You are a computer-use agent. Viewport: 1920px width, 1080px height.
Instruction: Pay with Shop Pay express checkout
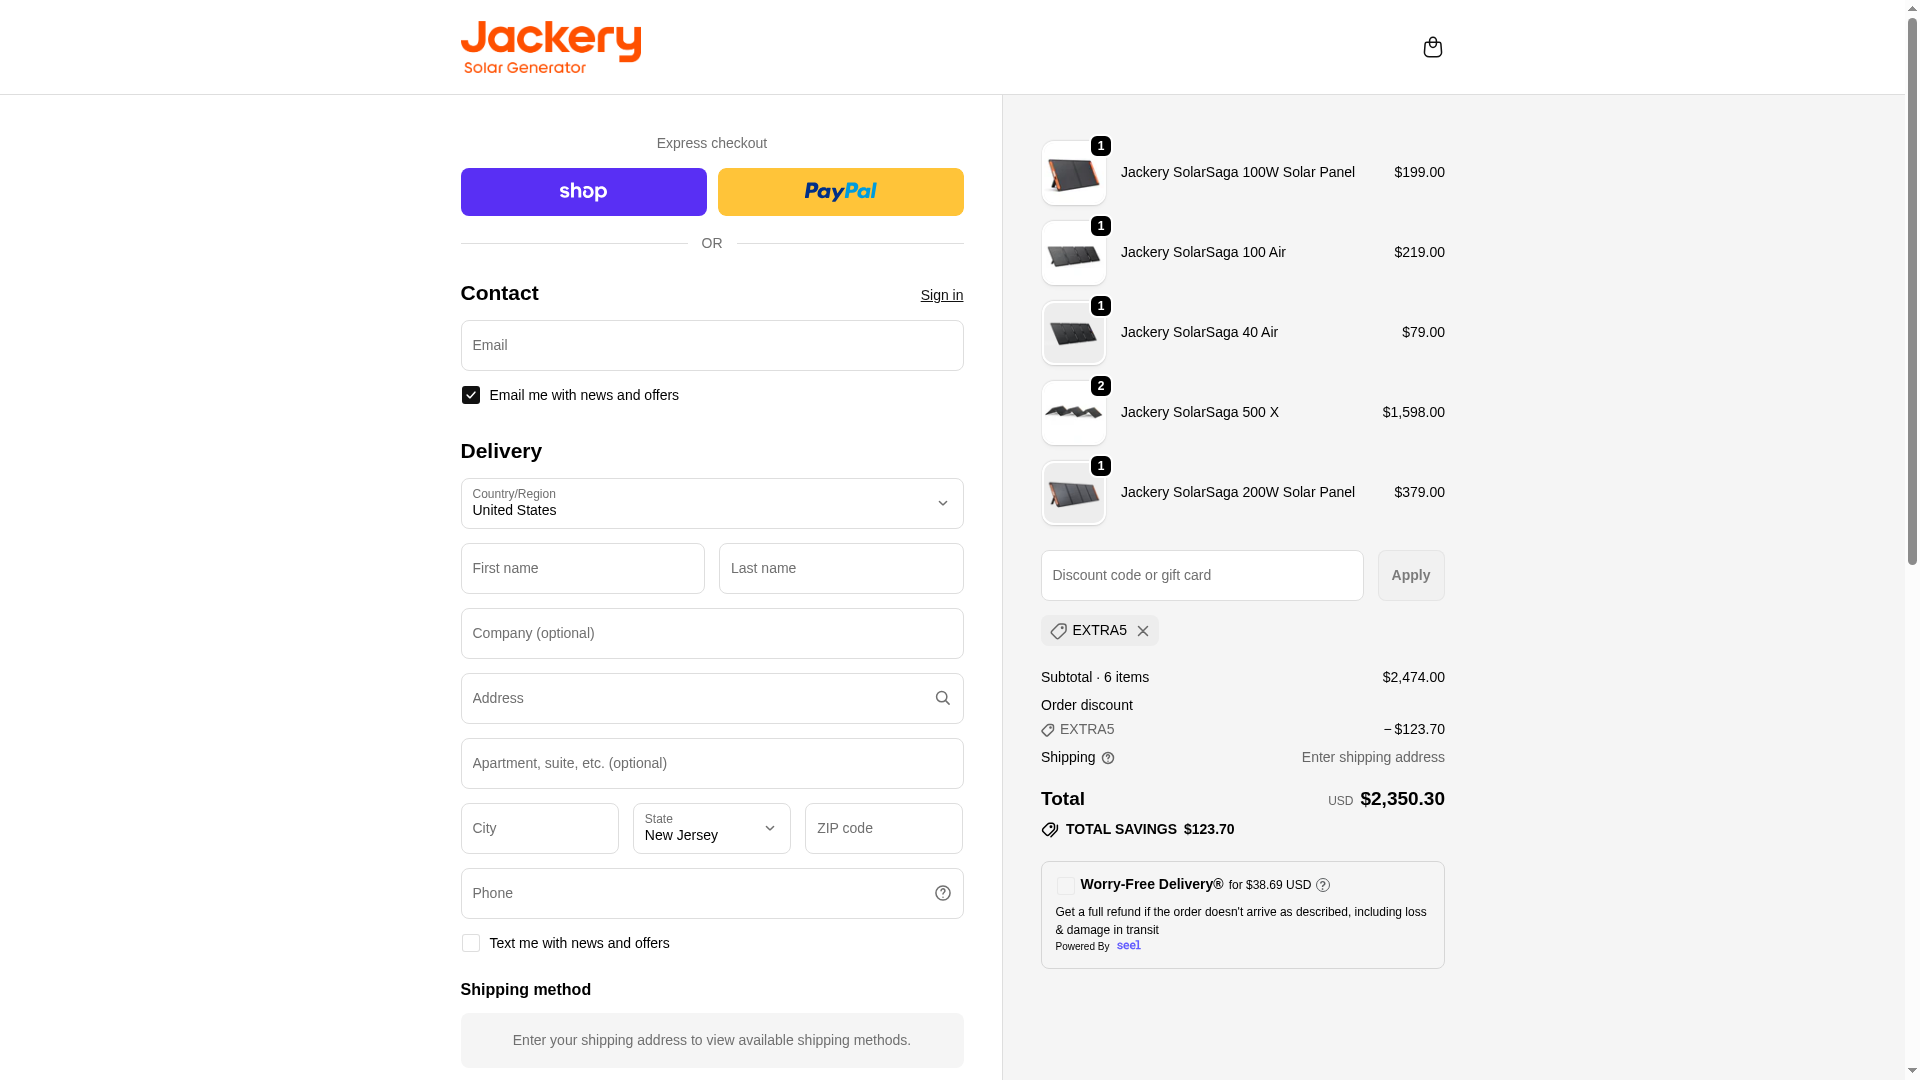pyautogui.click(x=583, y=192)
